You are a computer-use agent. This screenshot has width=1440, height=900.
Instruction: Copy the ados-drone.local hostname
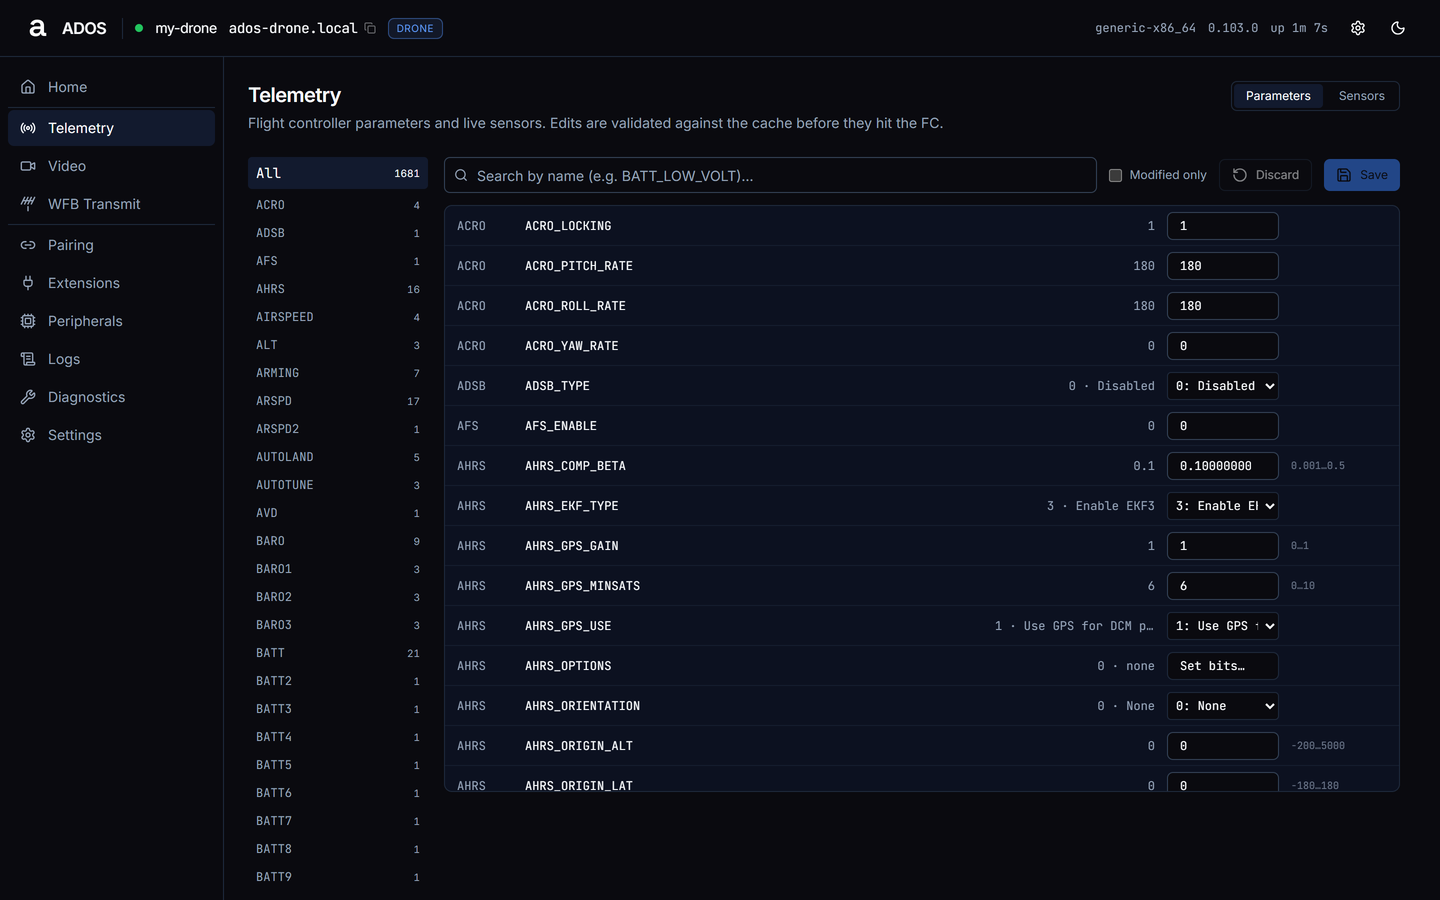[x=370, y=28]
